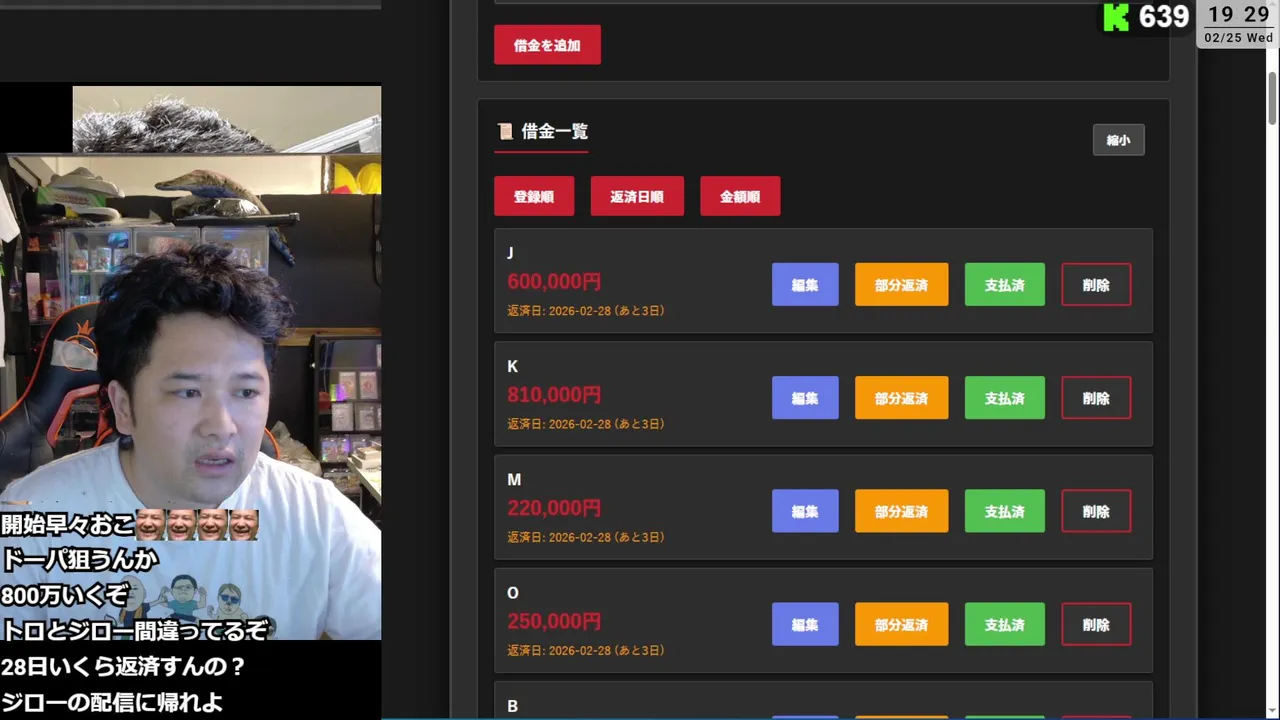This screenshot has width=1280, height=720.
Task: Click the scroll icon beside 借金一覧
Action: click(x=505, y=131)
